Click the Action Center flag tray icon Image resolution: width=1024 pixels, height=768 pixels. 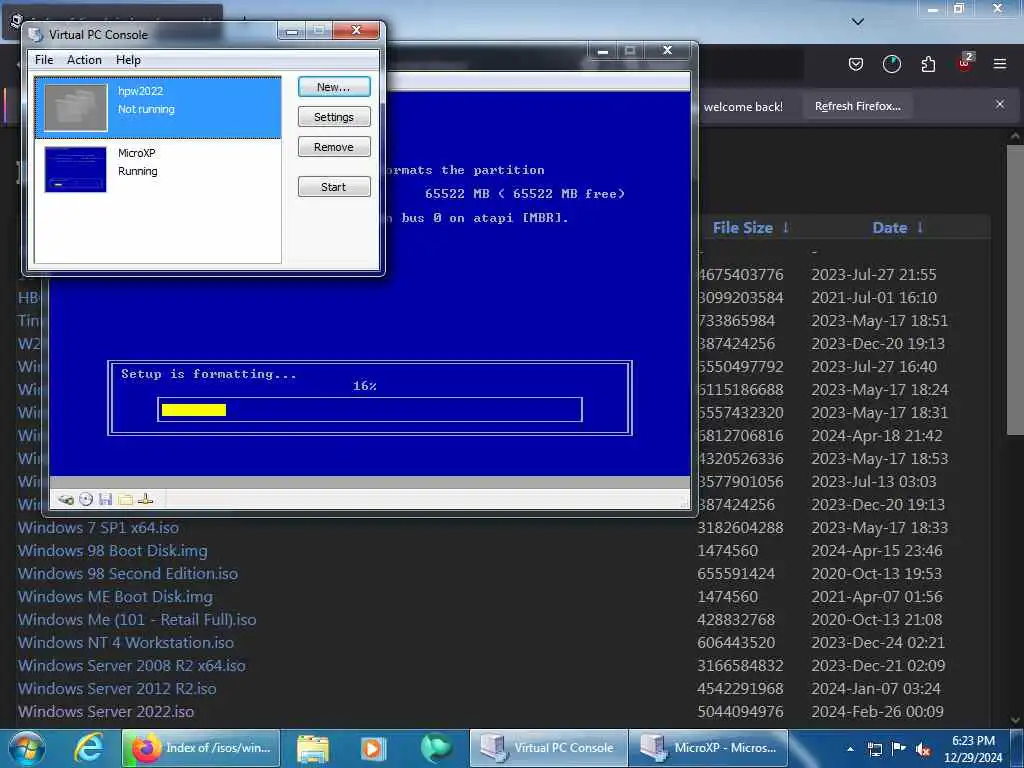(899, 749)
